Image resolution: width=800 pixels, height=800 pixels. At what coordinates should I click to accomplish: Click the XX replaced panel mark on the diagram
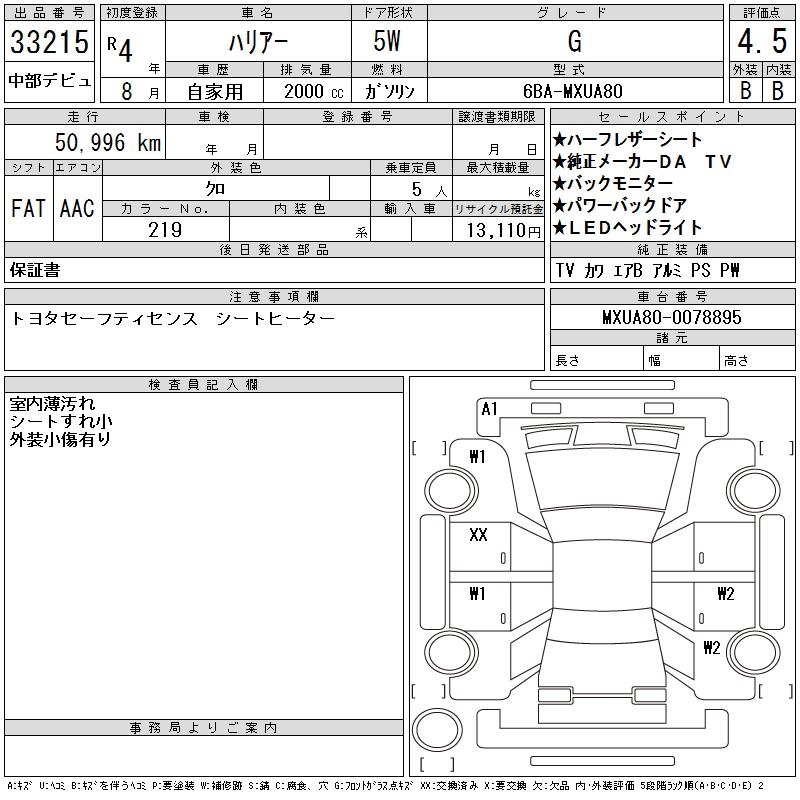(478, 536)
